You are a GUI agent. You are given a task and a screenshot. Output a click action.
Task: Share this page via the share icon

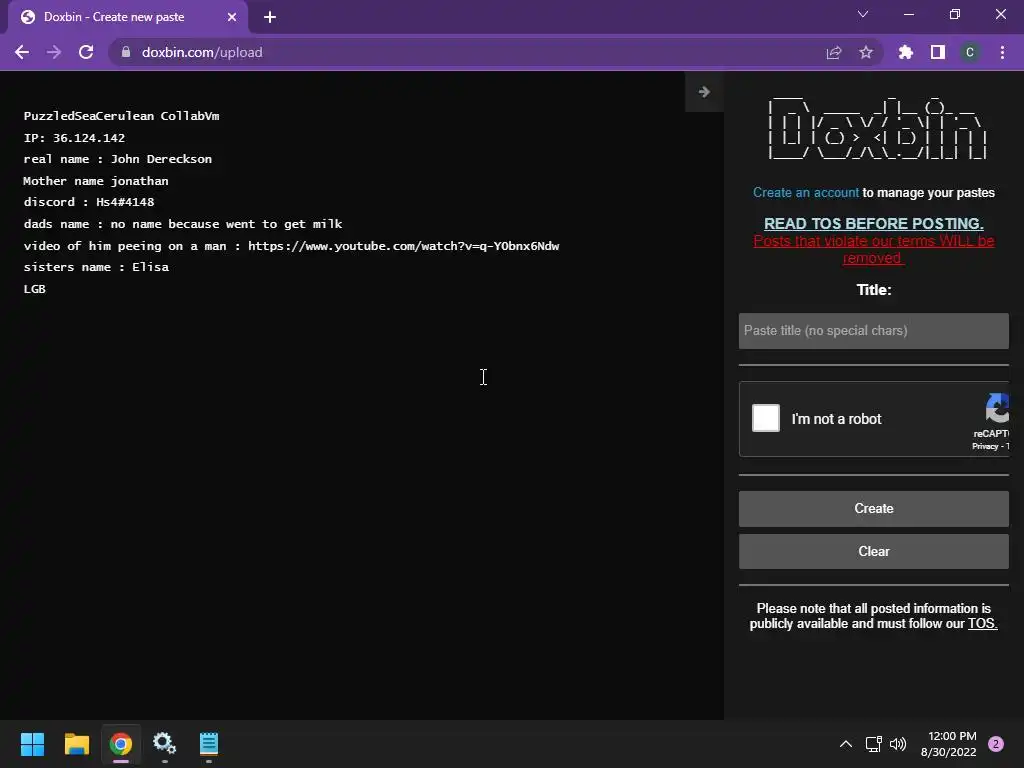pyautogui.click(x=834, y=52)
